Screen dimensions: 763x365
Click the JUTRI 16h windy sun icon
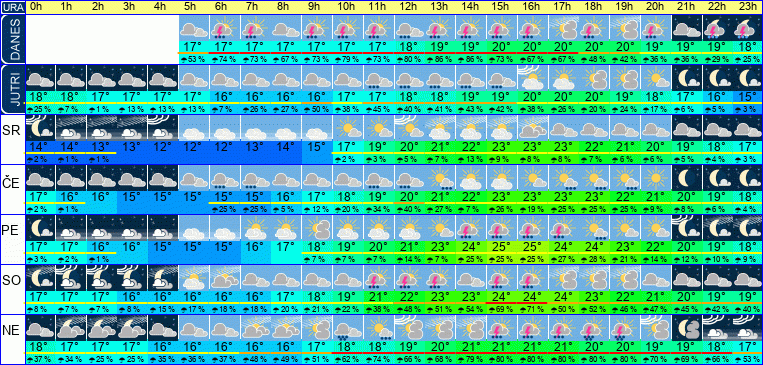point(532,78)
